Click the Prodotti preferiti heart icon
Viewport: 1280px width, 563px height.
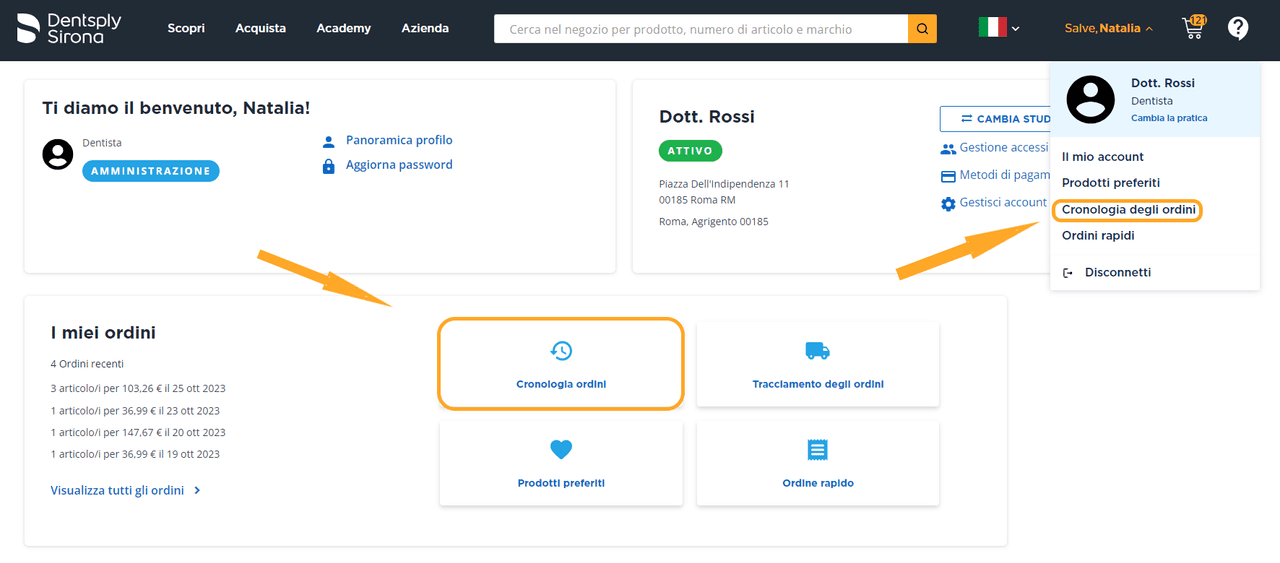click(561, 450)
